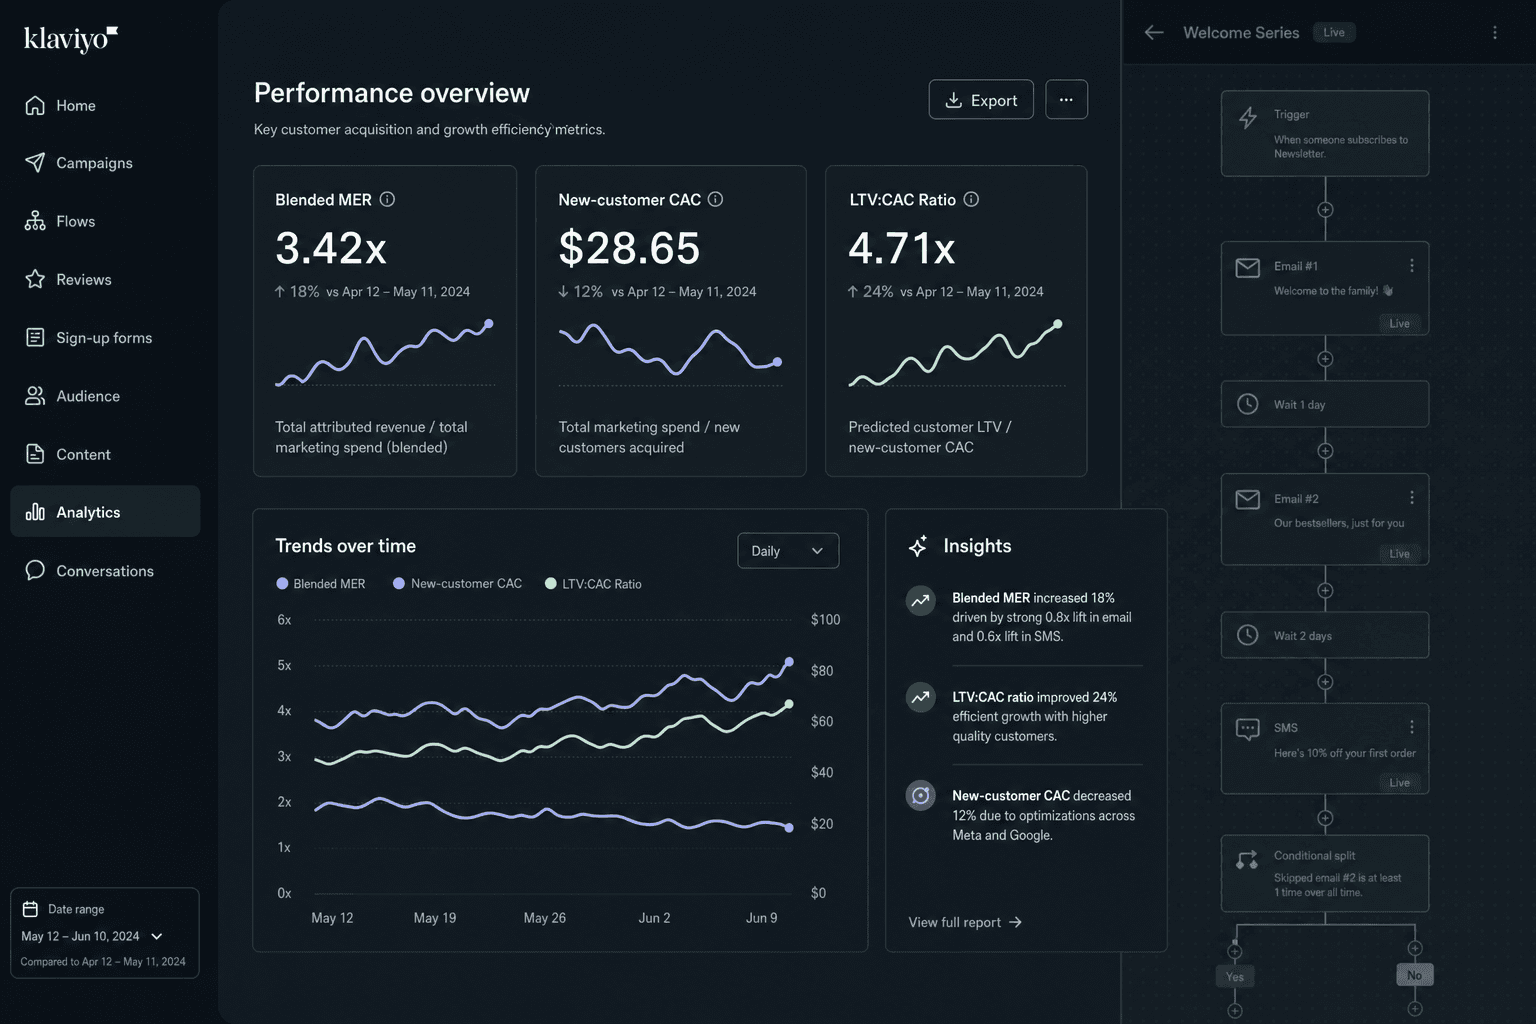1536x1024 pixels.
Task: Select the Conditional split icon
Action: tap(1247, 860)
